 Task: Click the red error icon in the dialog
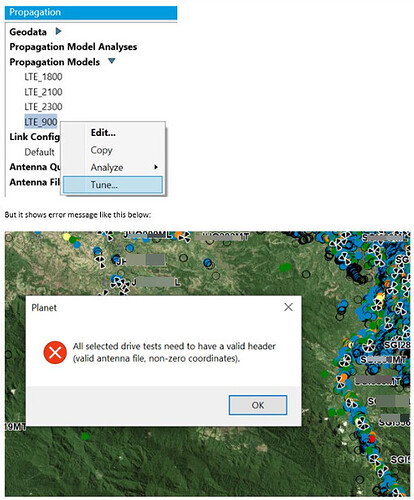pyautogui.click(x=55, y=352)
